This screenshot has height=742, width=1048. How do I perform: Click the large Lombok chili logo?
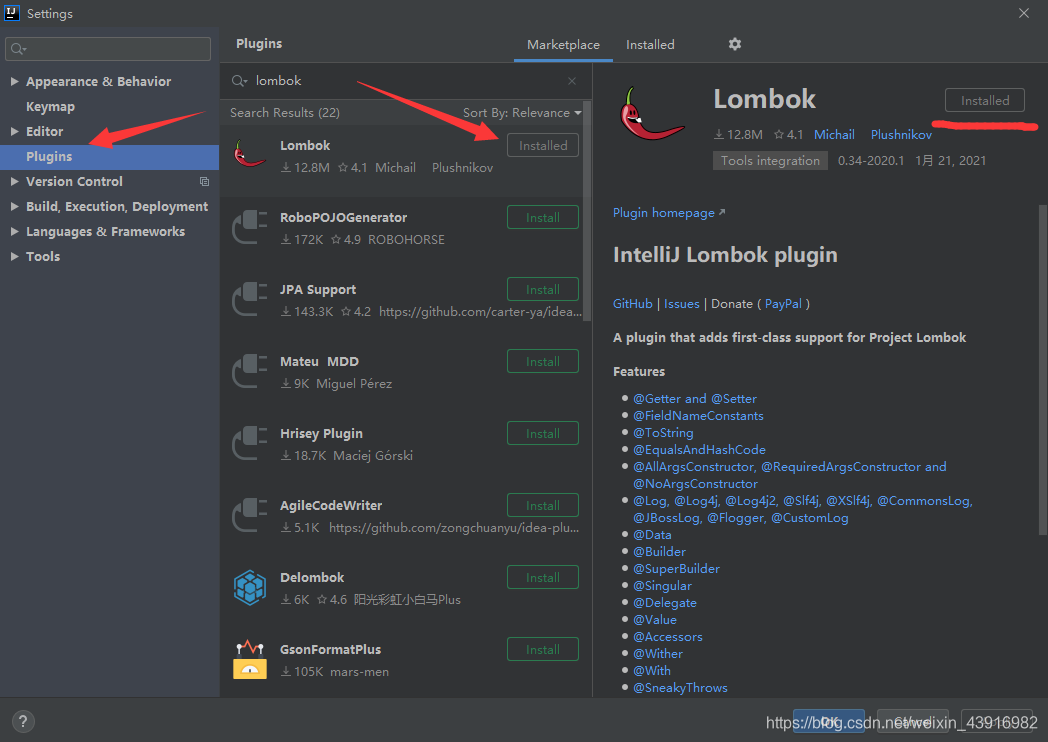click(x=652, y=115)
